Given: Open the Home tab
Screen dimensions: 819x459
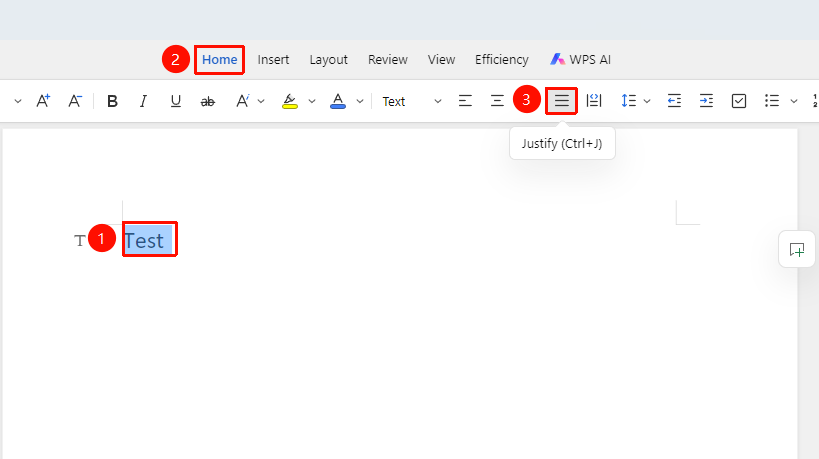Looking at the screenshot, I should (x=219, y=60).
